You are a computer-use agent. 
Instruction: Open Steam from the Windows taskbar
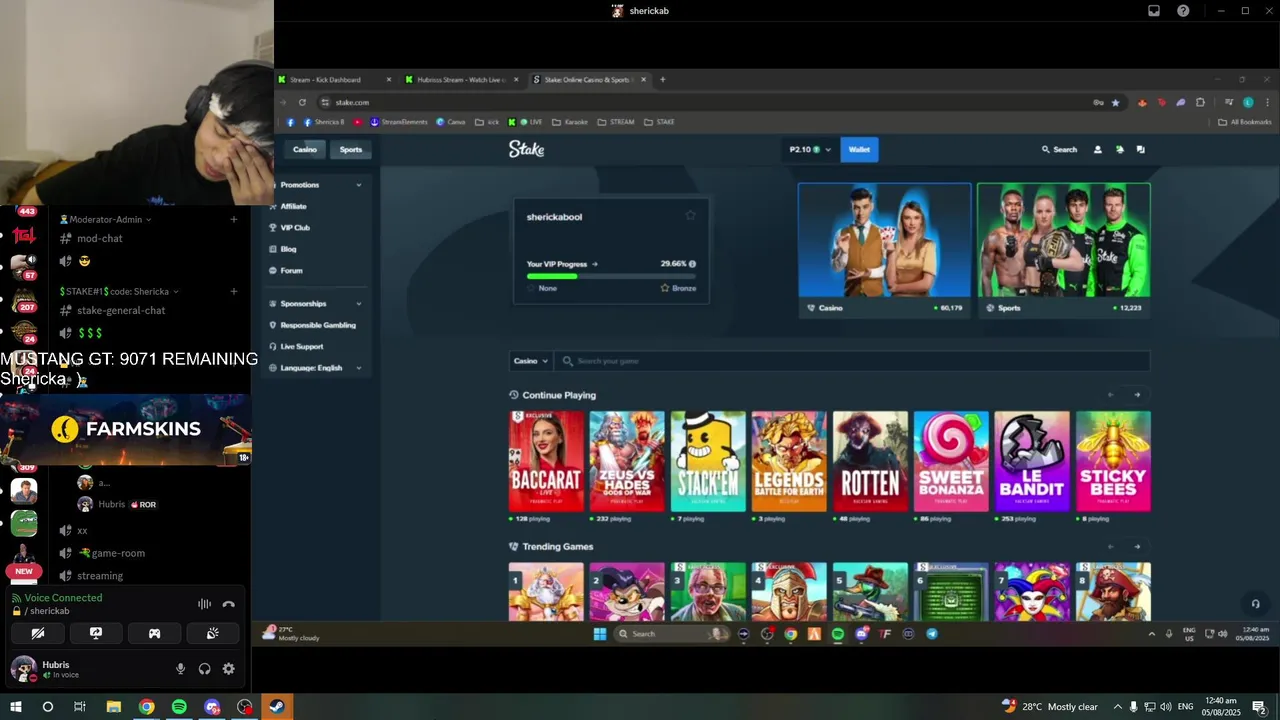click(277, 707)
